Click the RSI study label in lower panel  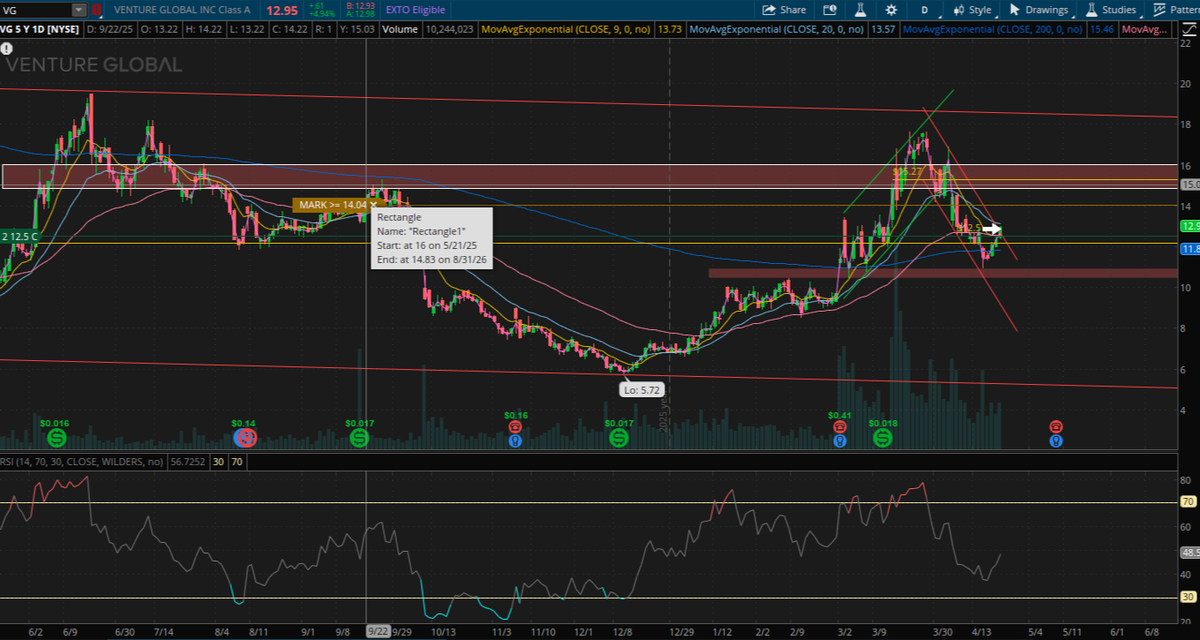click(x=82, y=462)
